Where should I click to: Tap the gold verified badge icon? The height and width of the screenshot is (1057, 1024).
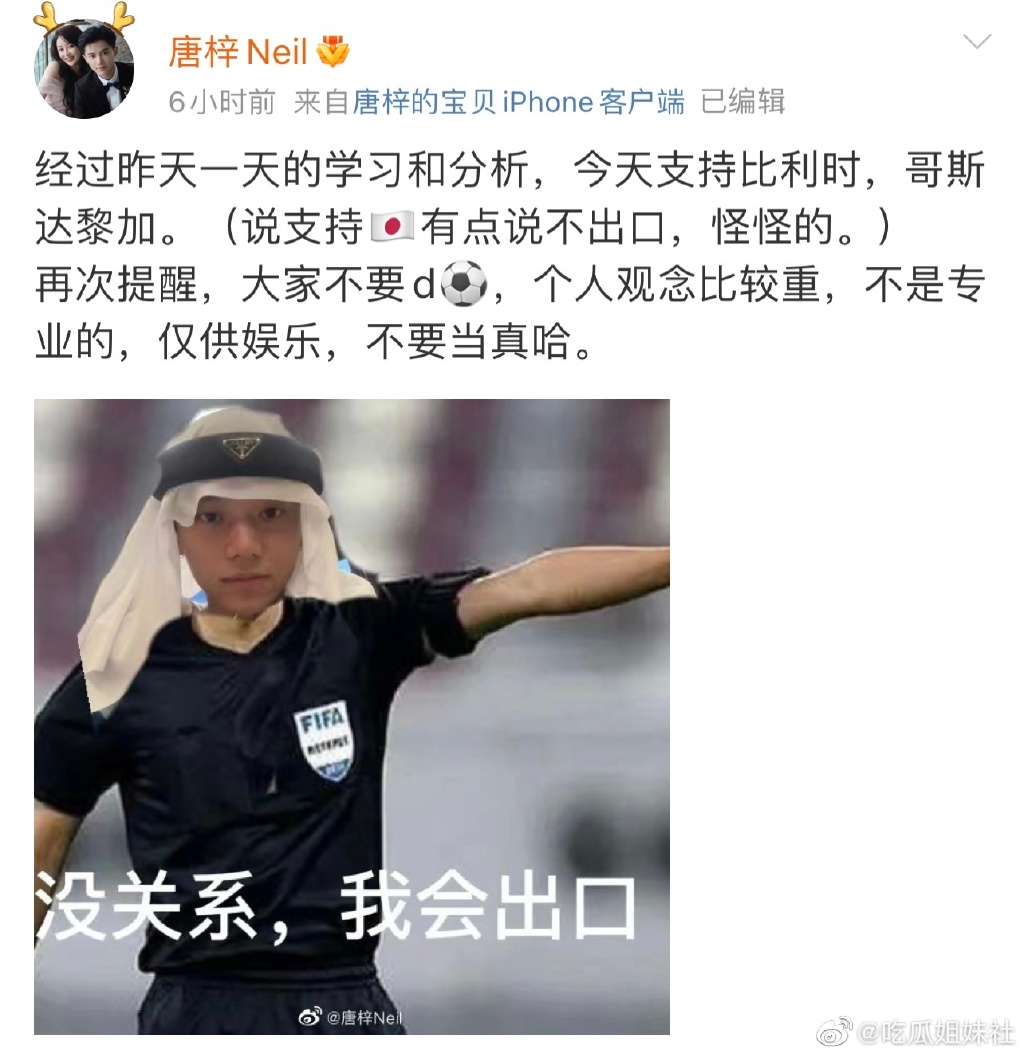tap(333, 51)
